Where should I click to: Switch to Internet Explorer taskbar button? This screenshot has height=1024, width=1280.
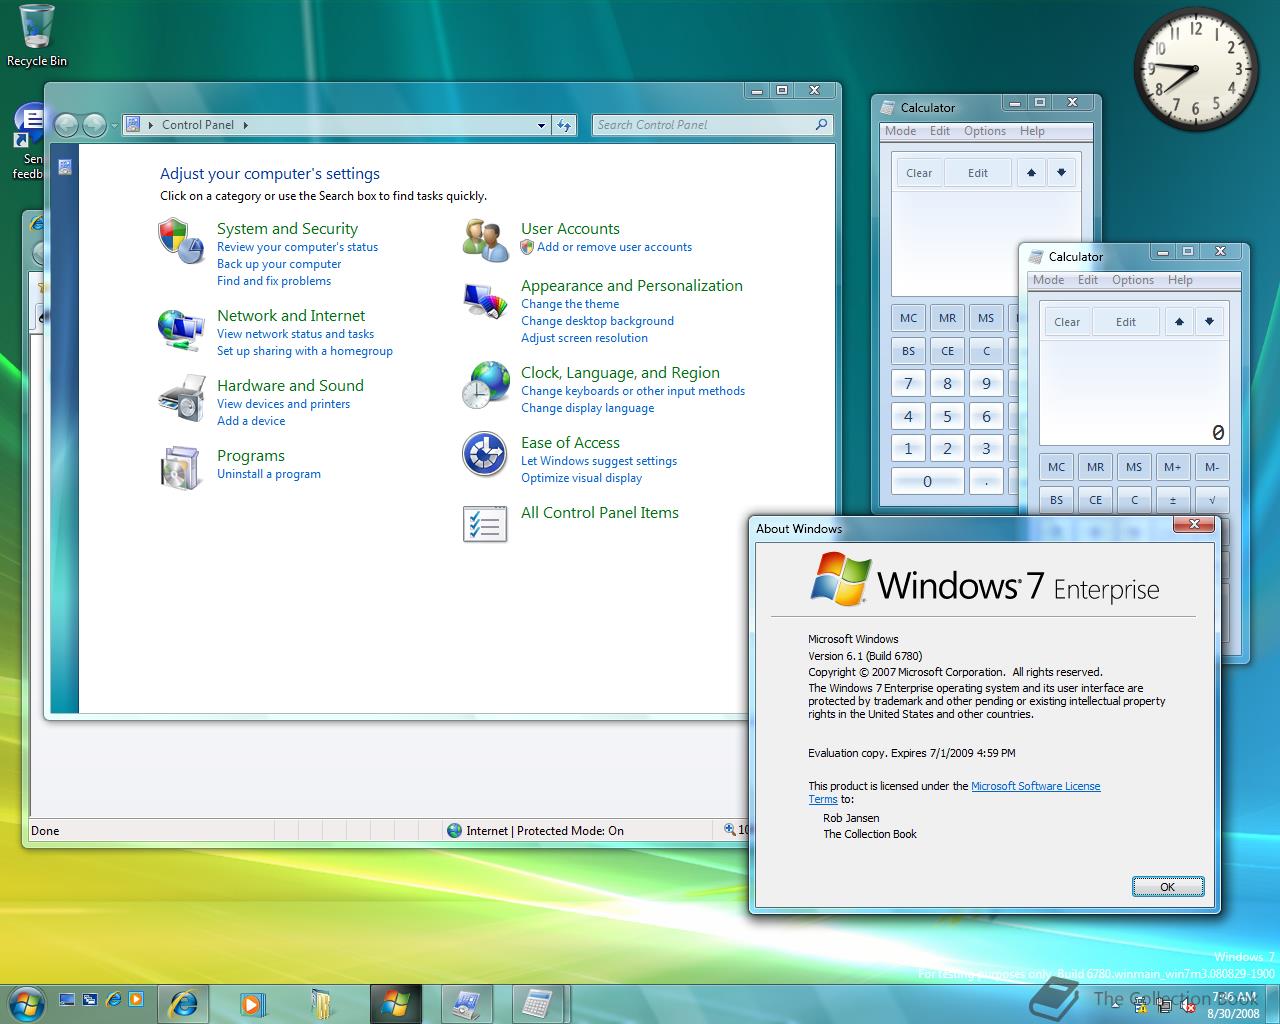click(184, 1003)
